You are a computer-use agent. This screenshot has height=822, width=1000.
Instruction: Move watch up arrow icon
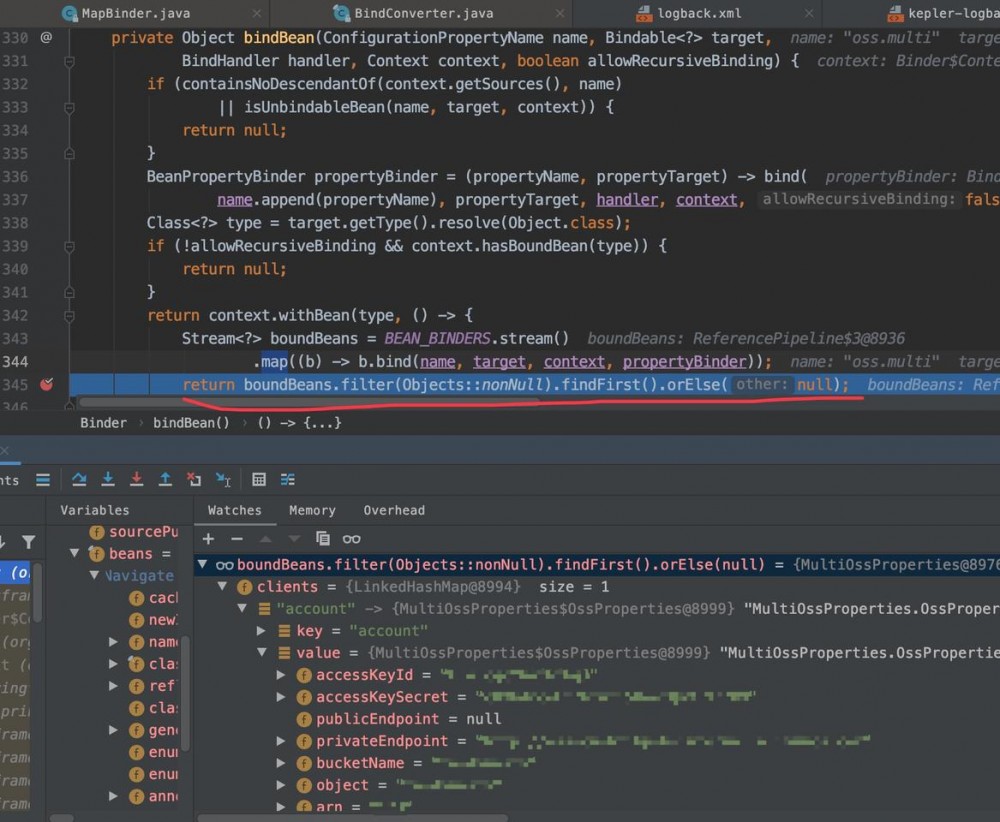(265, 539)
